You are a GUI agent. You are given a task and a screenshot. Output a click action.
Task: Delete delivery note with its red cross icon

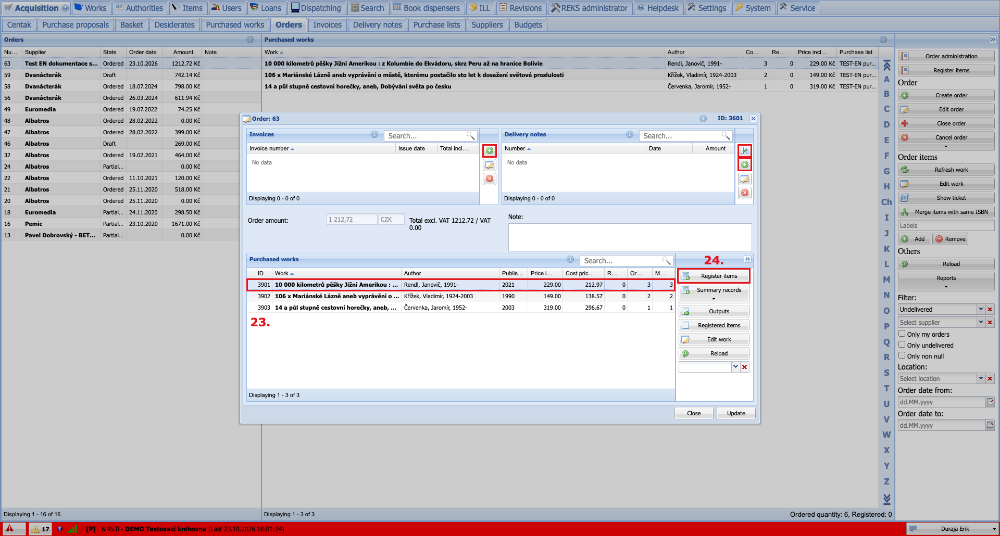[744, 192]
